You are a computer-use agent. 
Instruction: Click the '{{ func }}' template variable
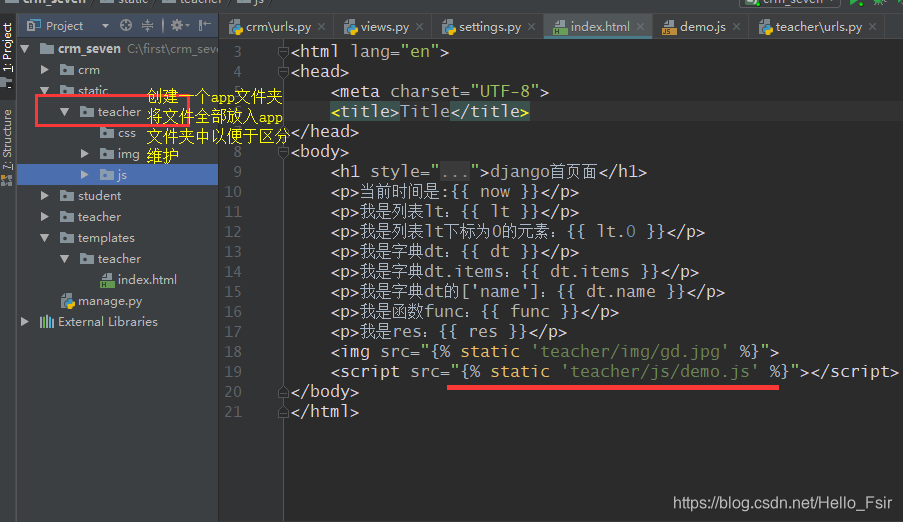coord(530,312)
